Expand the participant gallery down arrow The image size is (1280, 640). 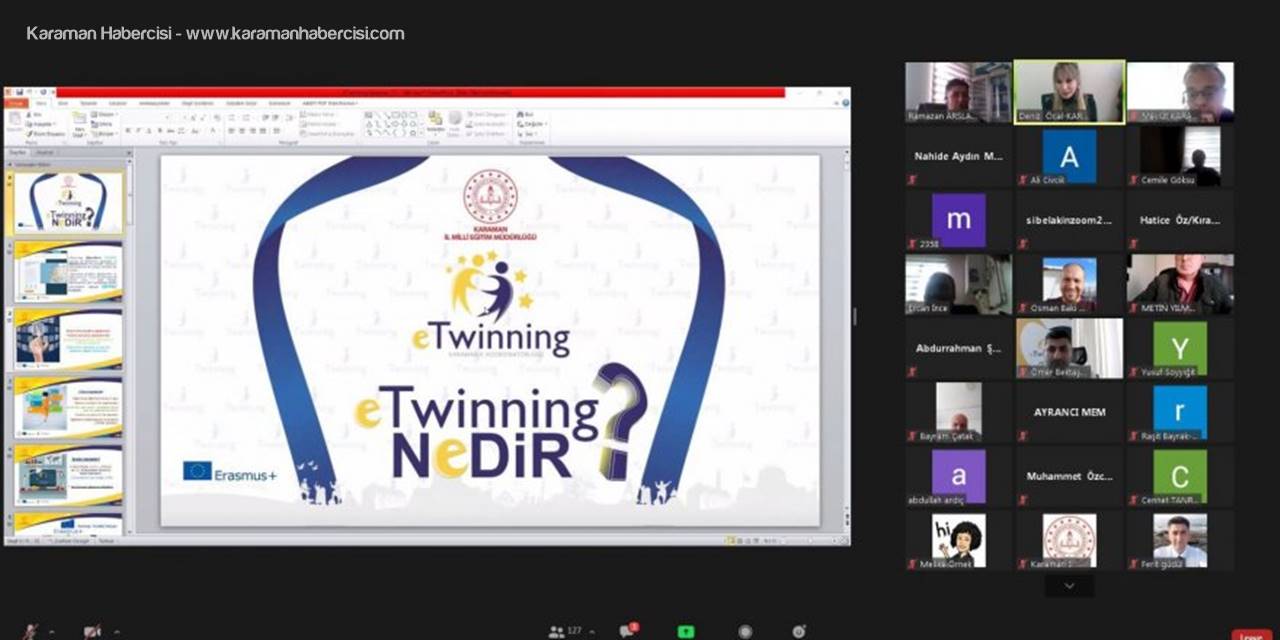point(1069,586)
